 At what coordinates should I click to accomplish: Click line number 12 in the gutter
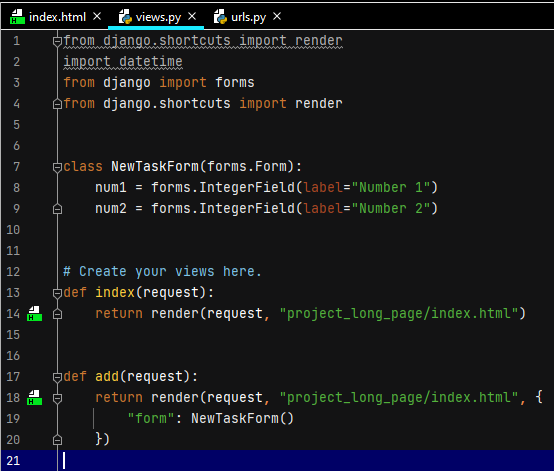click(x=13, y=272)
